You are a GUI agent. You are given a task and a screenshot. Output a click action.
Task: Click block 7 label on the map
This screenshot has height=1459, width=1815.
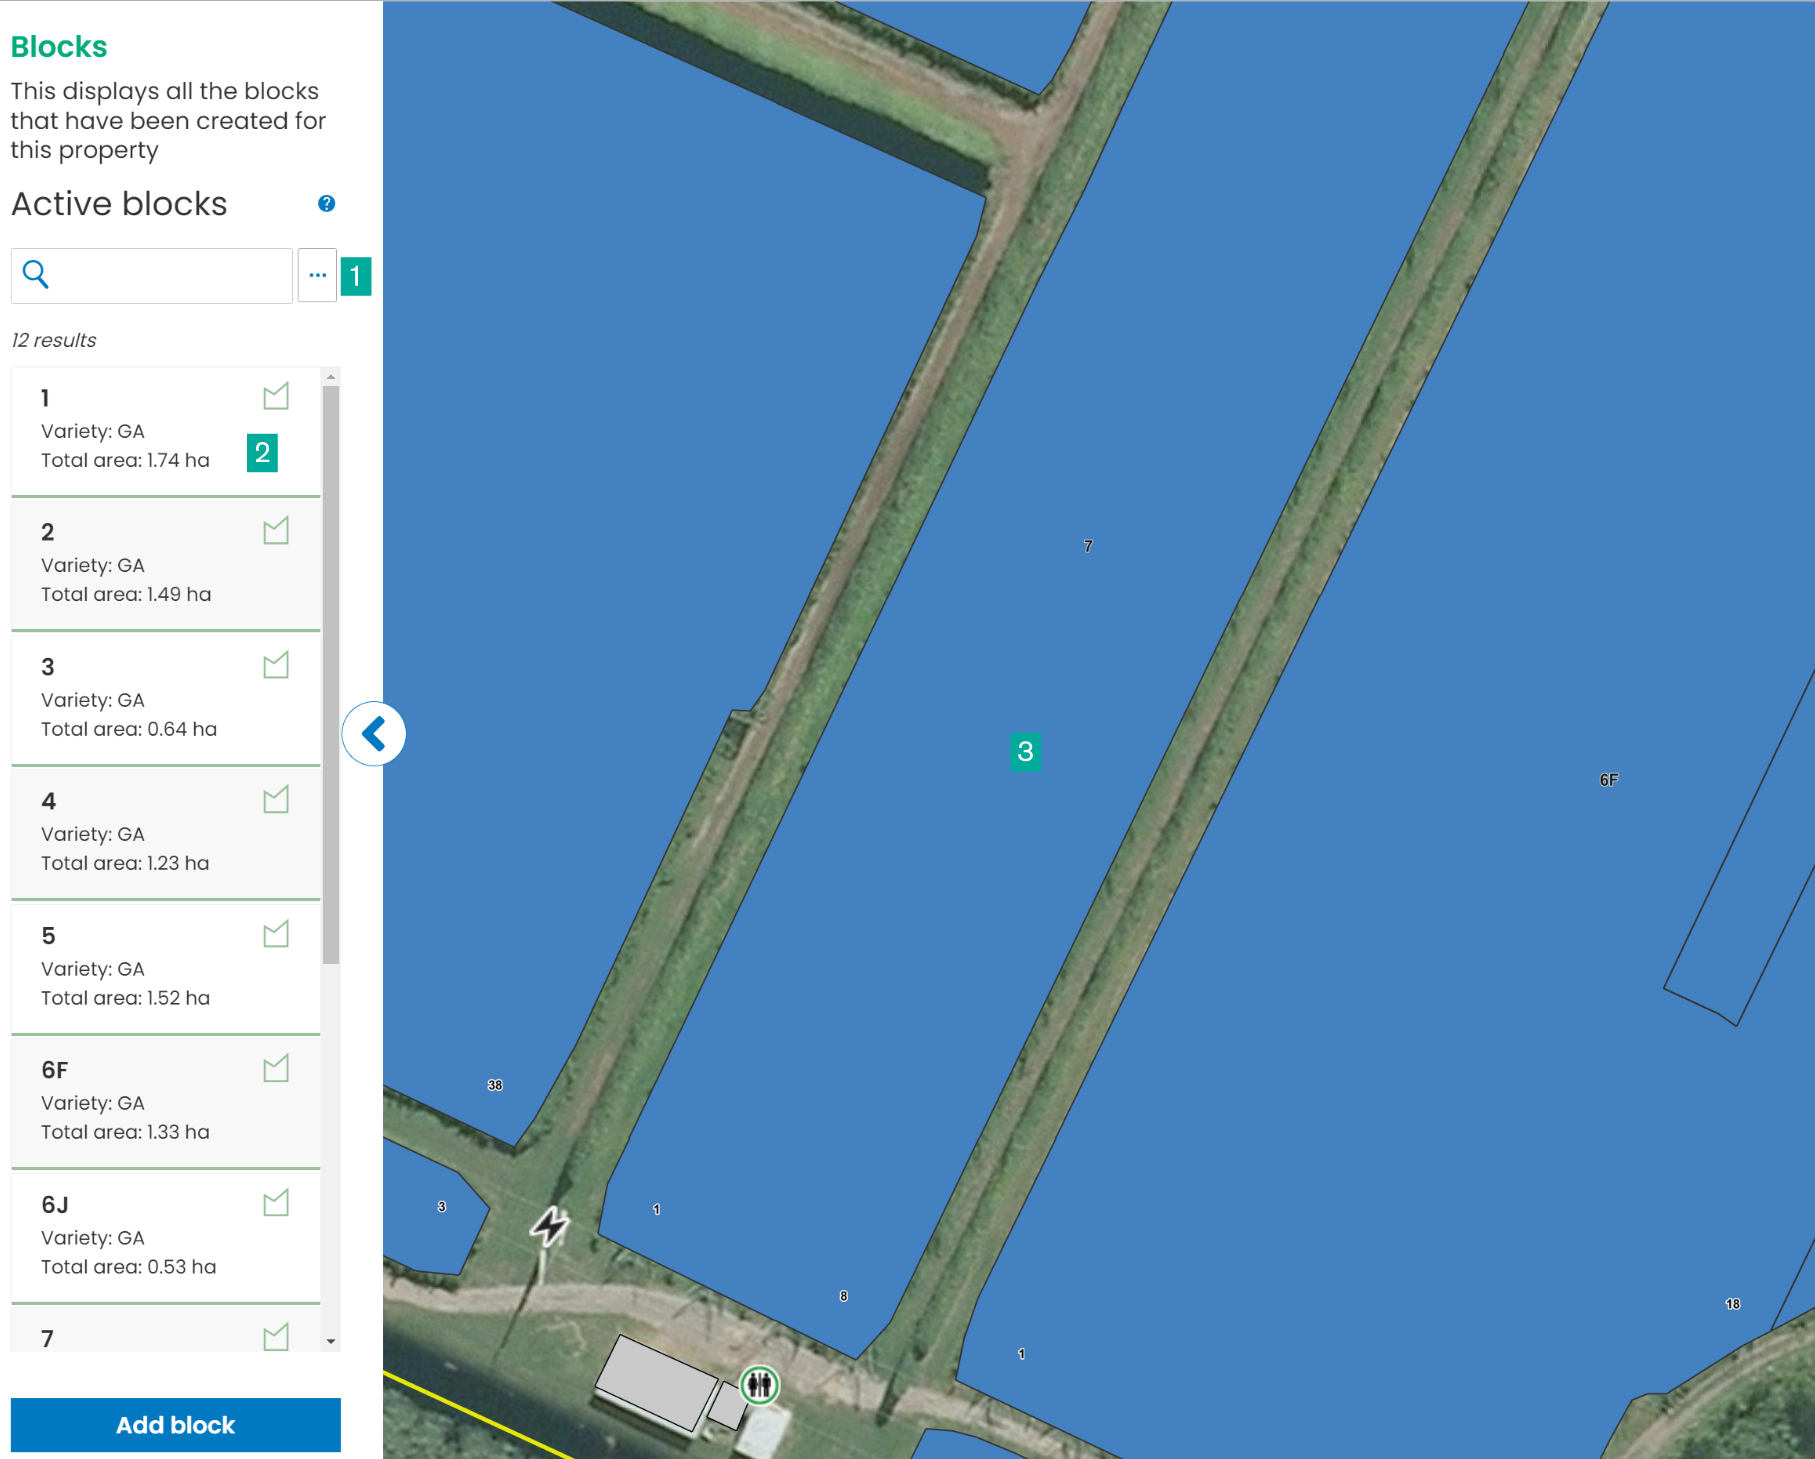[1088, 546]
